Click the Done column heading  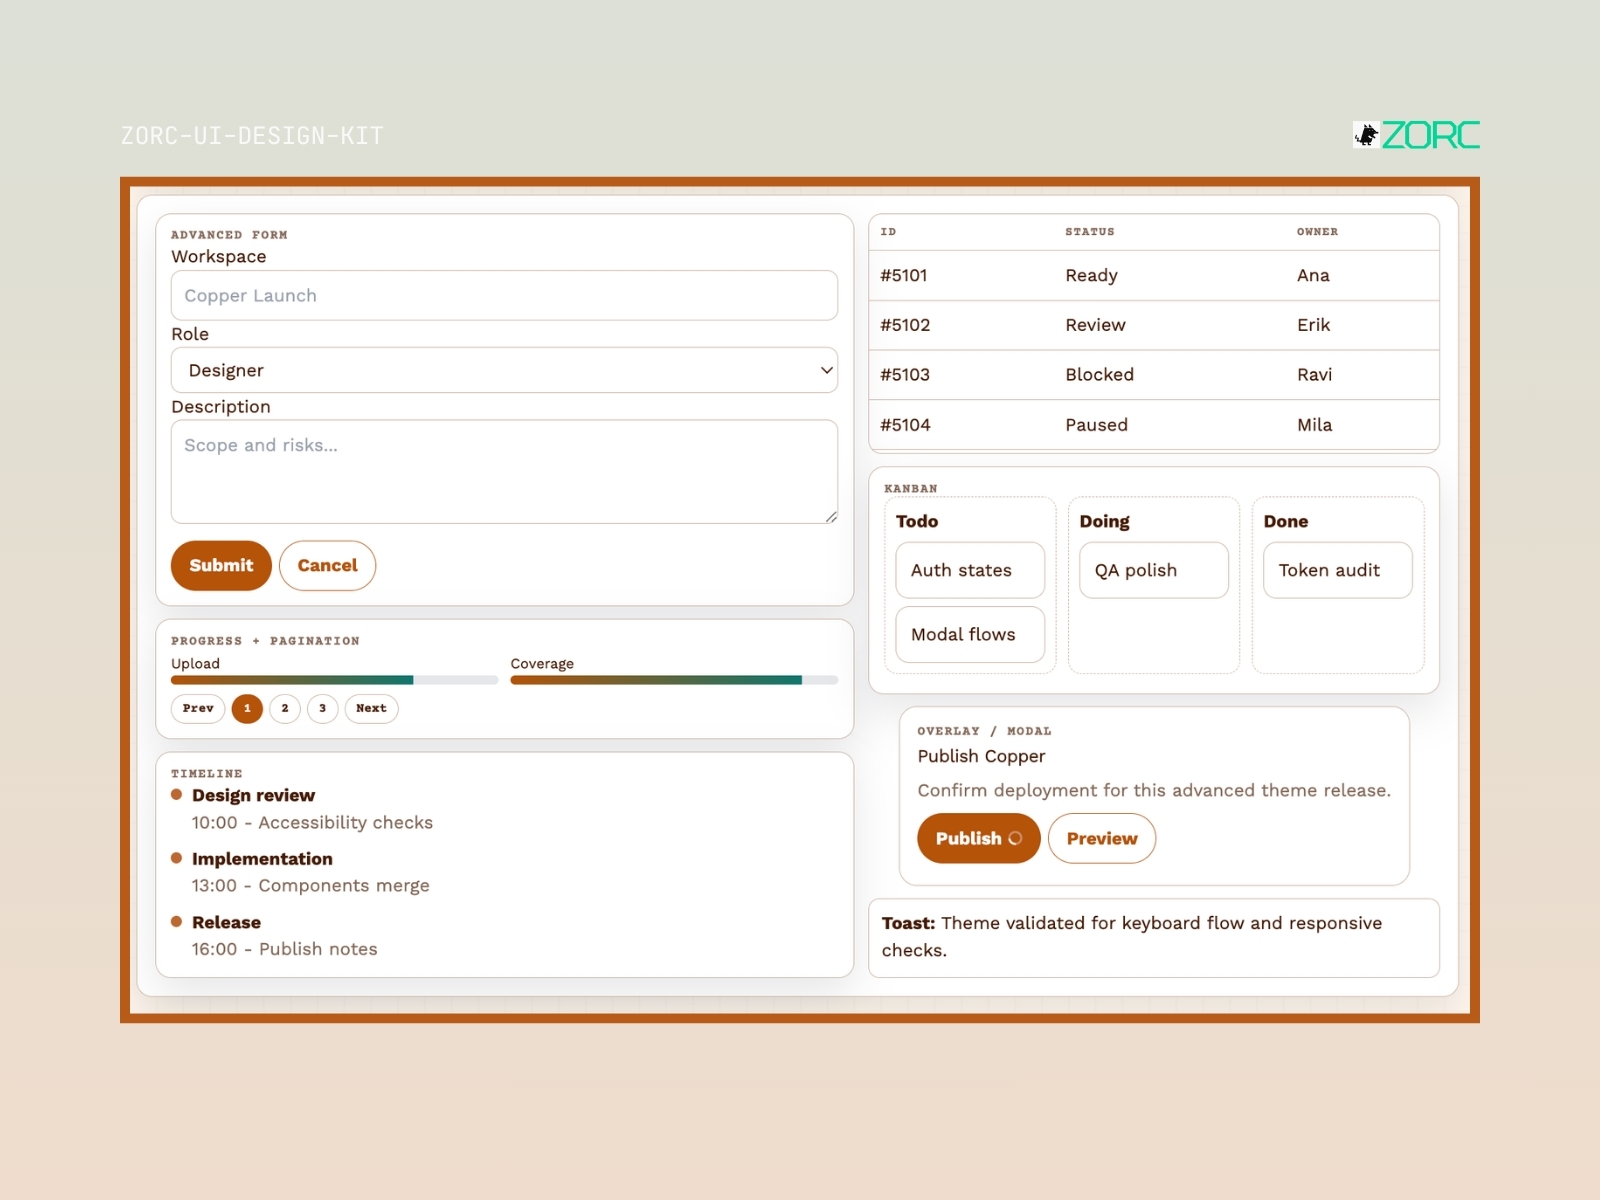(1285, 521)
